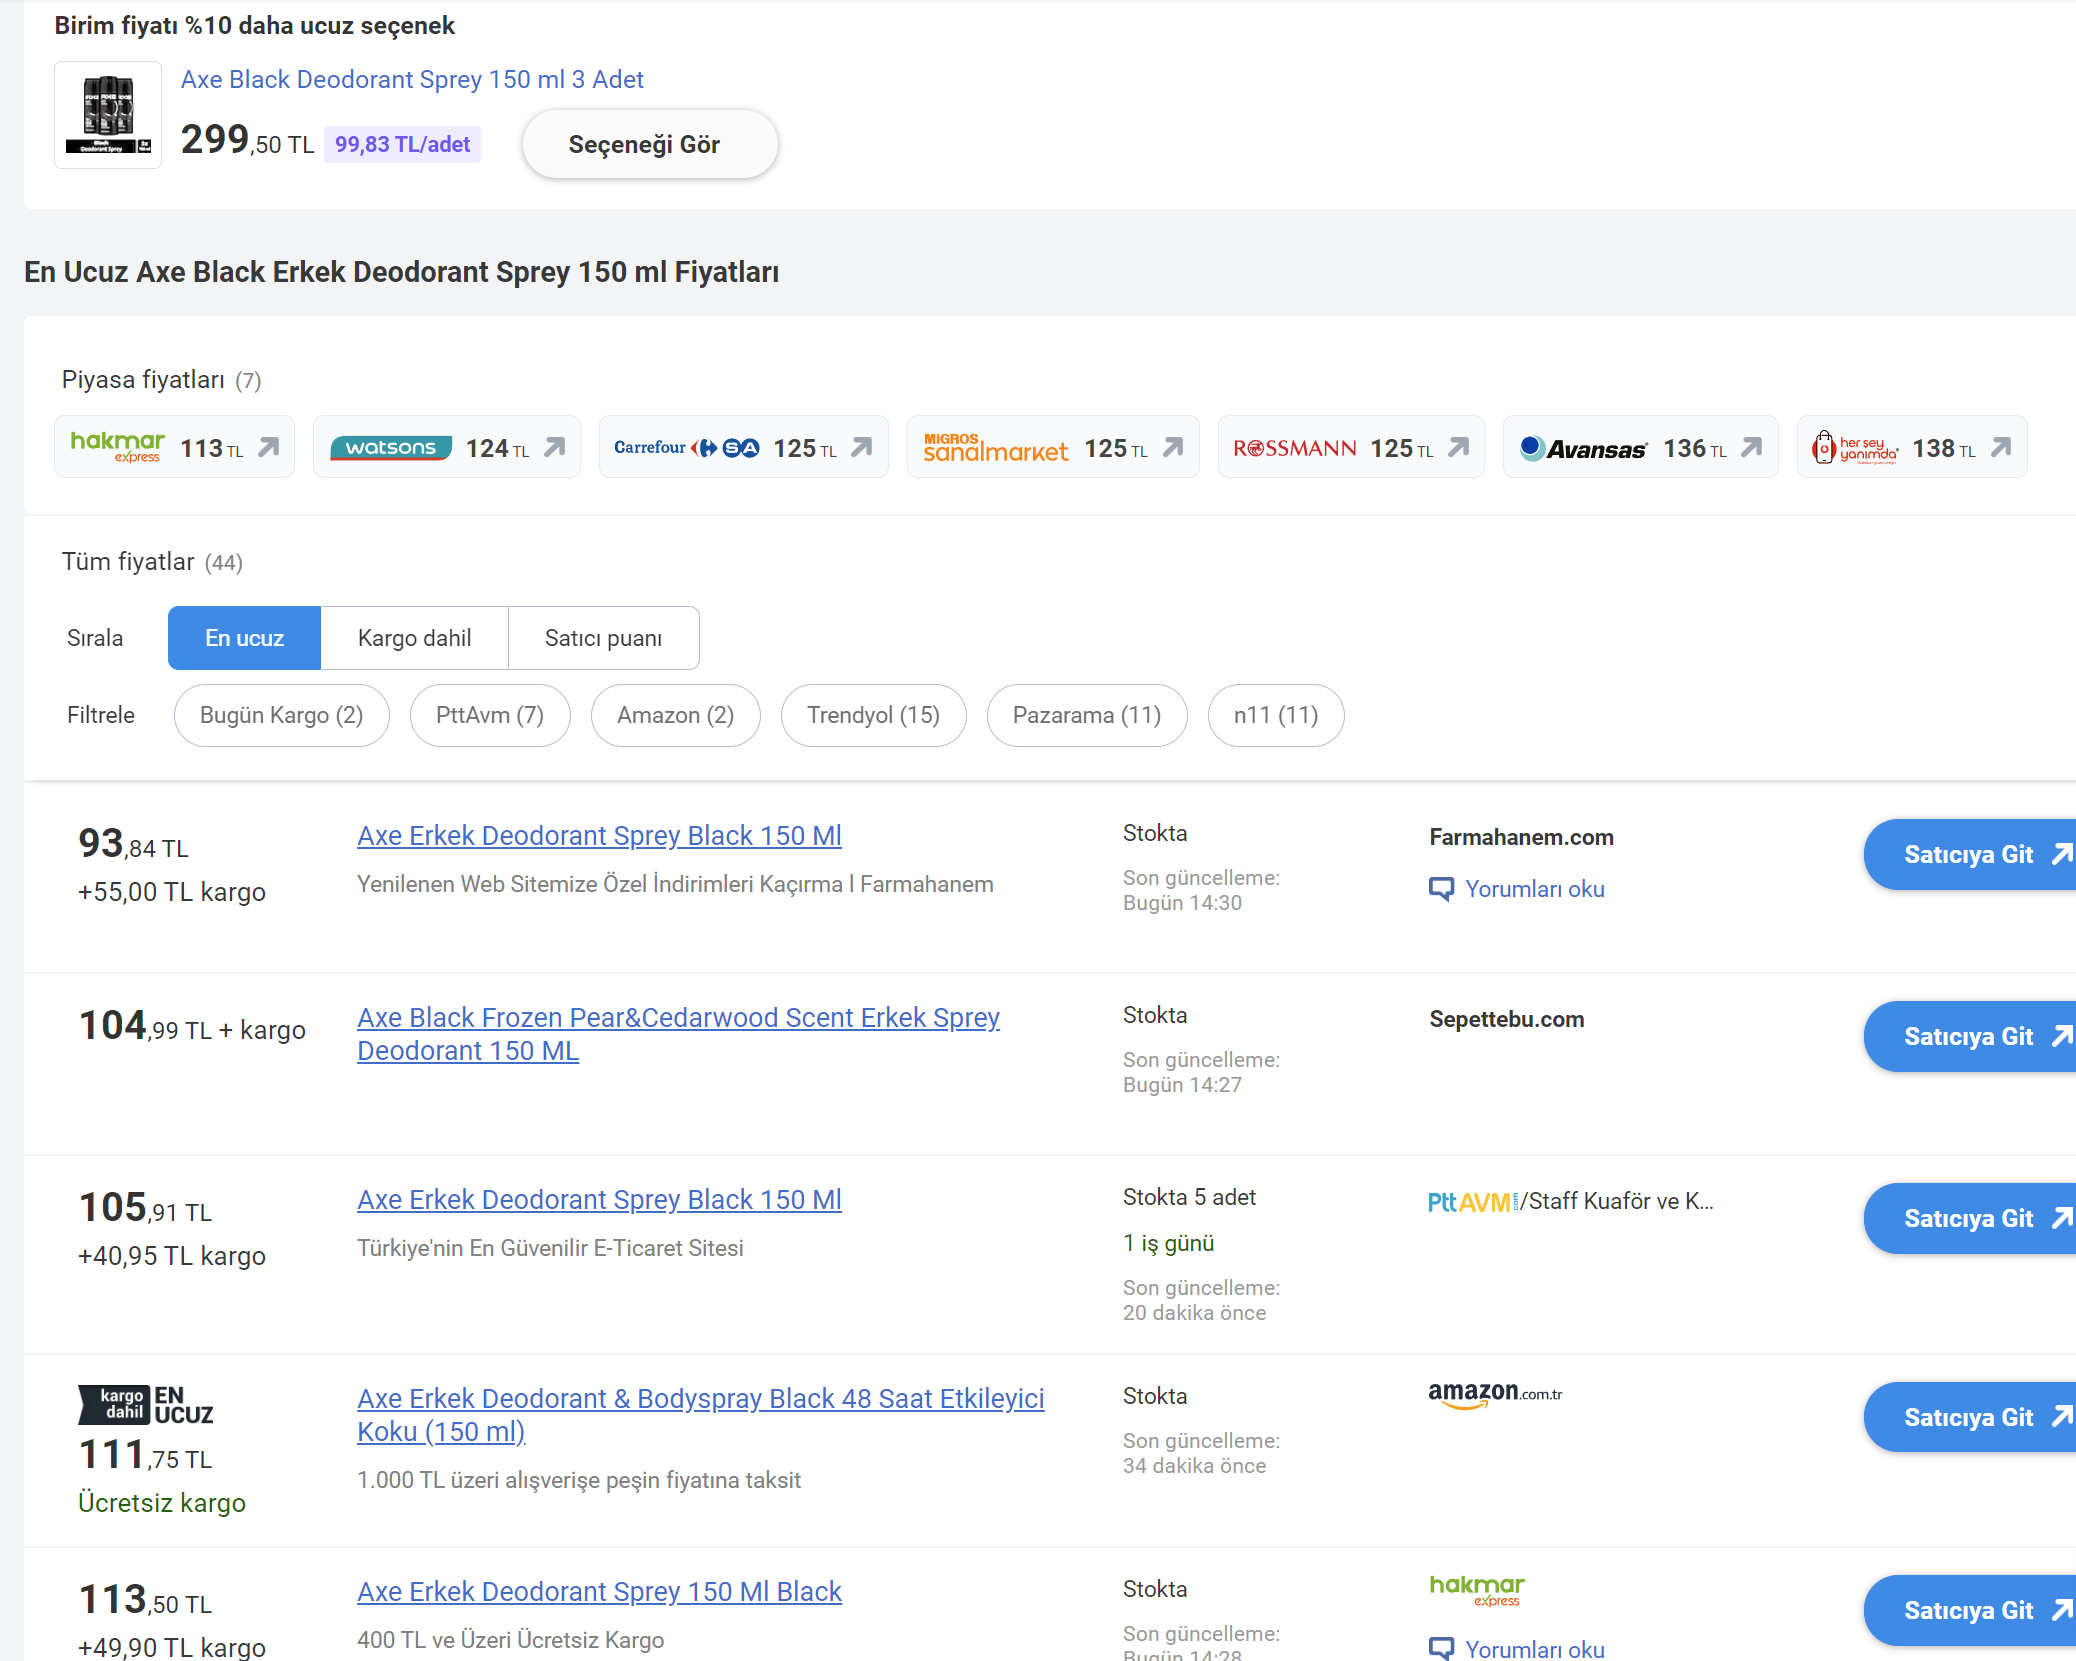This screenshot has width=2076, height=1661.
Task: Open the Her Şey Yanımda 138 TL arrow
Action: [2001, 447]
